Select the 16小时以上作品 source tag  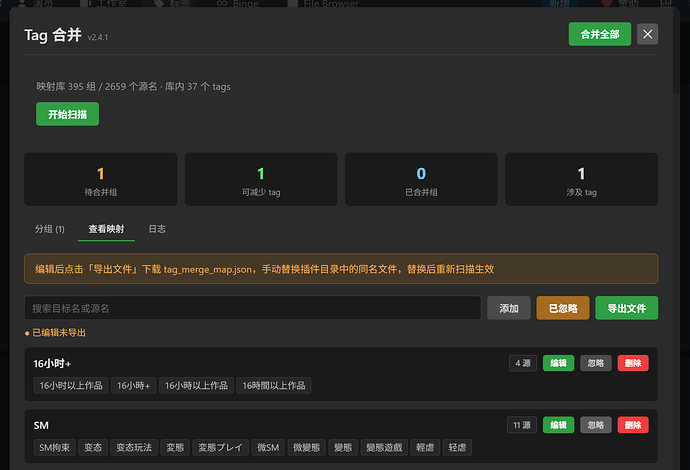pos(71,386)
